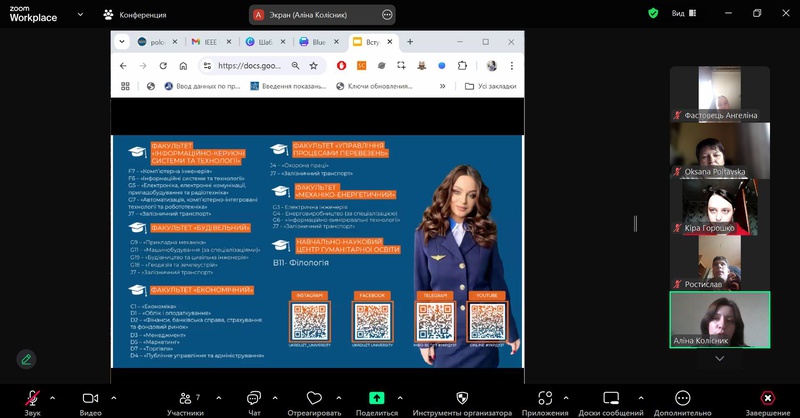Open screen share options ellipsis for Аліна Колісник

(x=387, y=15)
